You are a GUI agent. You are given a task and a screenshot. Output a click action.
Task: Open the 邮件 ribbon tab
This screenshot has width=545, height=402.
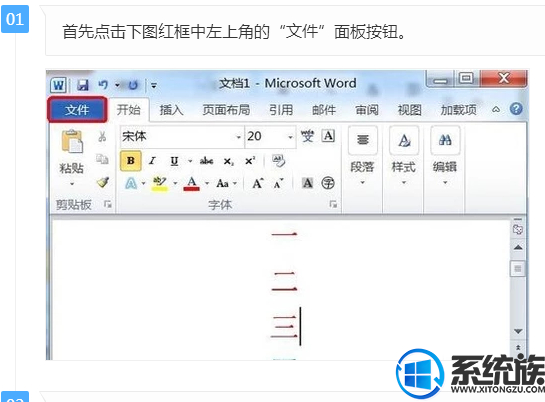point(324,110)
